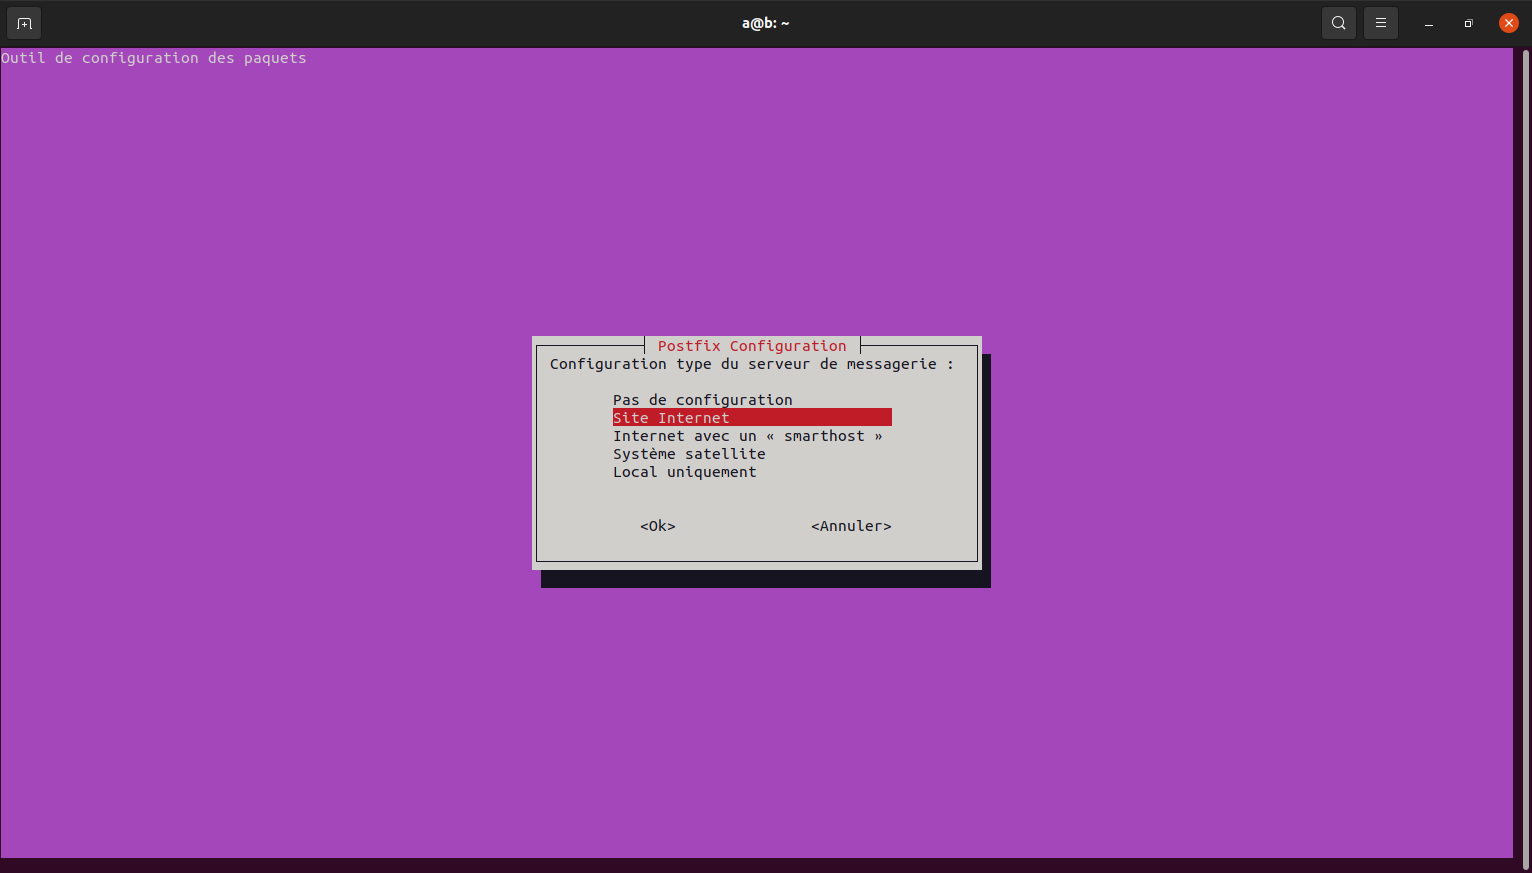Maximize the terminal window
The image size is (1532, 873).
[1468, 24]
